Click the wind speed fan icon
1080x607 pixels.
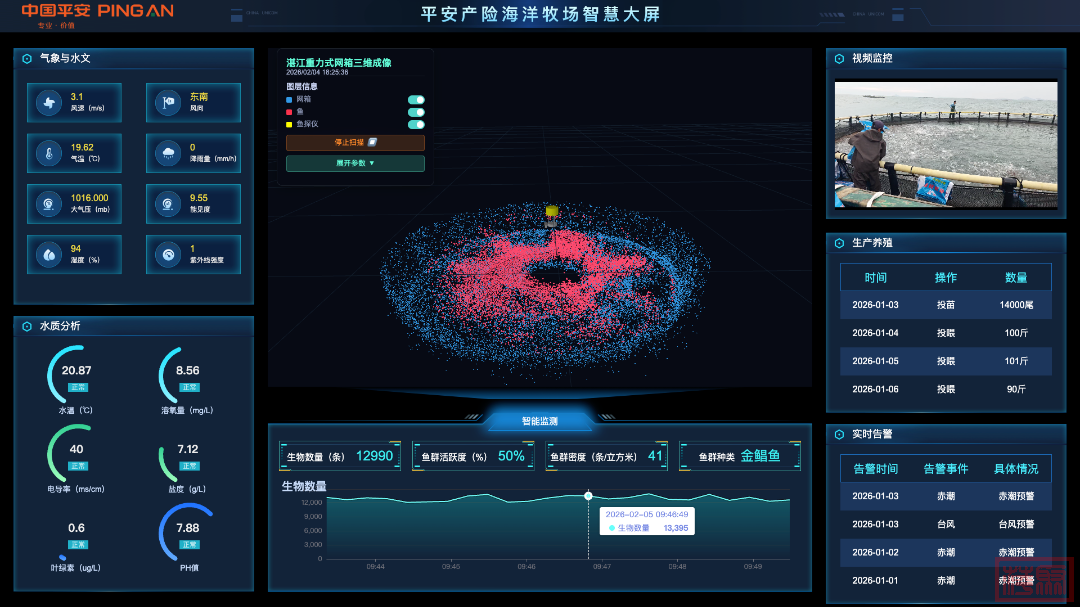coord(48,102)
